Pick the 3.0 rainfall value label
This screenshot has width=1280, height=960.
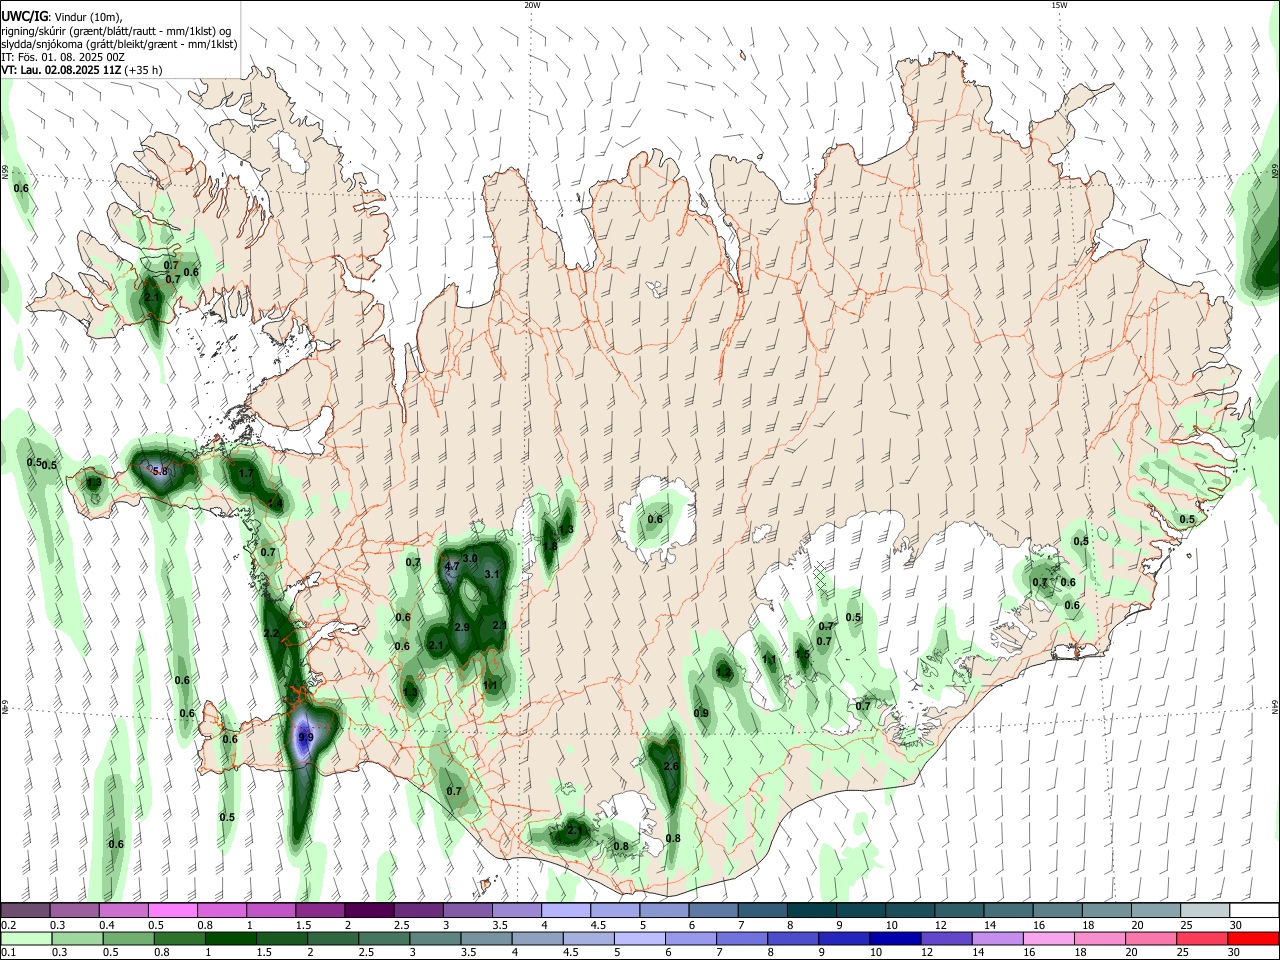pyautogui.click(x=471, y=558)
